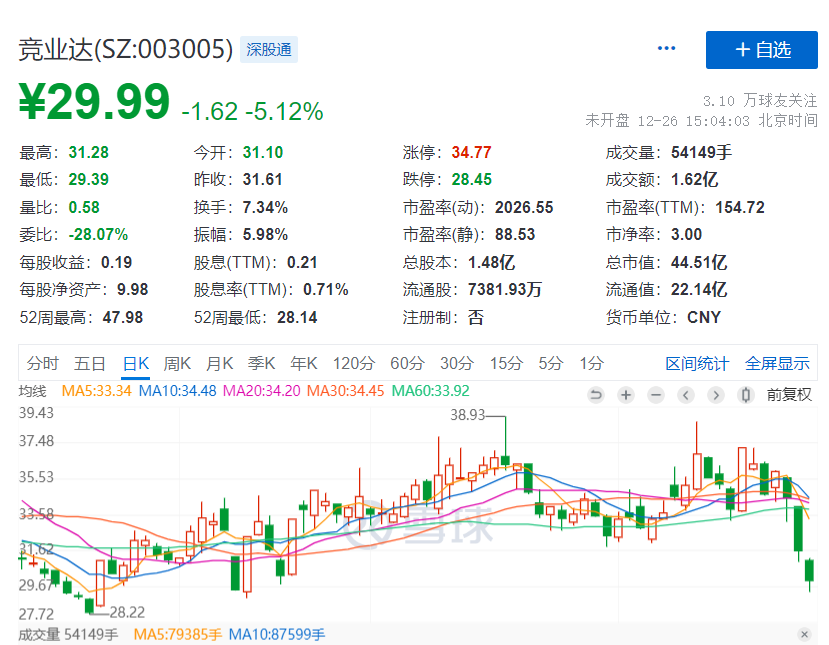Open the 前复权 adjustment dropdown
The width and height of the screenshot is (829, 645).
point(789,395)
